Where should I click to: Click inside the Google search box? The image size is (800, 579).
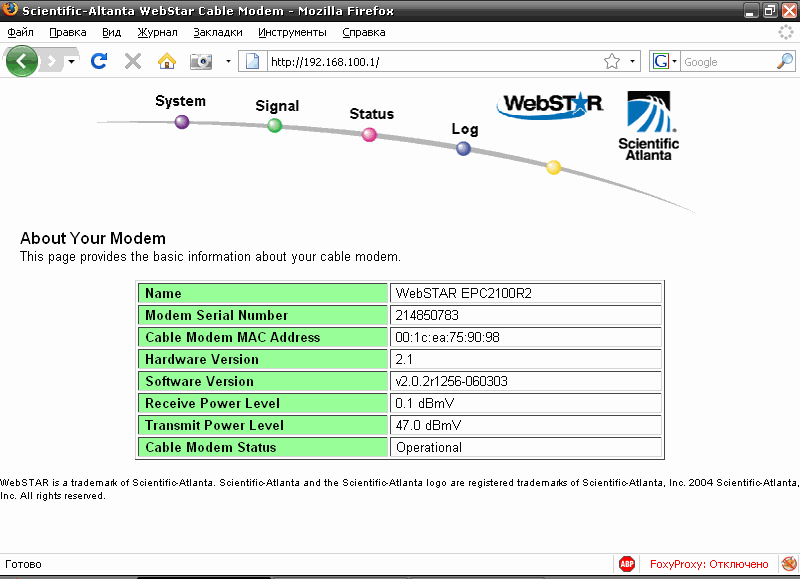[729, 62]
